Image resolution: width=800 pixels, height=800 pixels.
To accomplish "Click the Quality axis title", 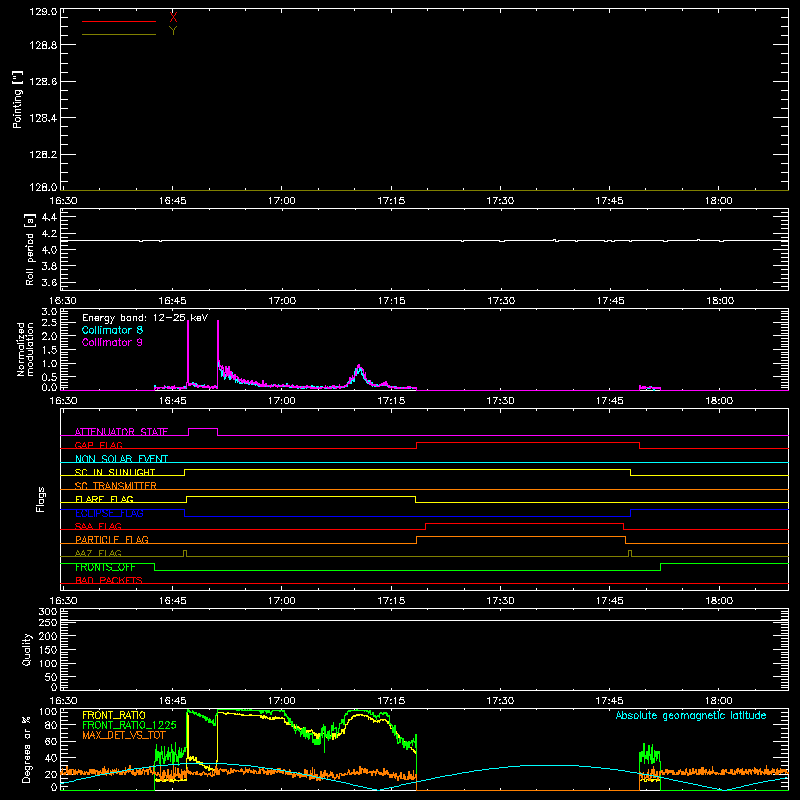I will click(x=27, y=649).
